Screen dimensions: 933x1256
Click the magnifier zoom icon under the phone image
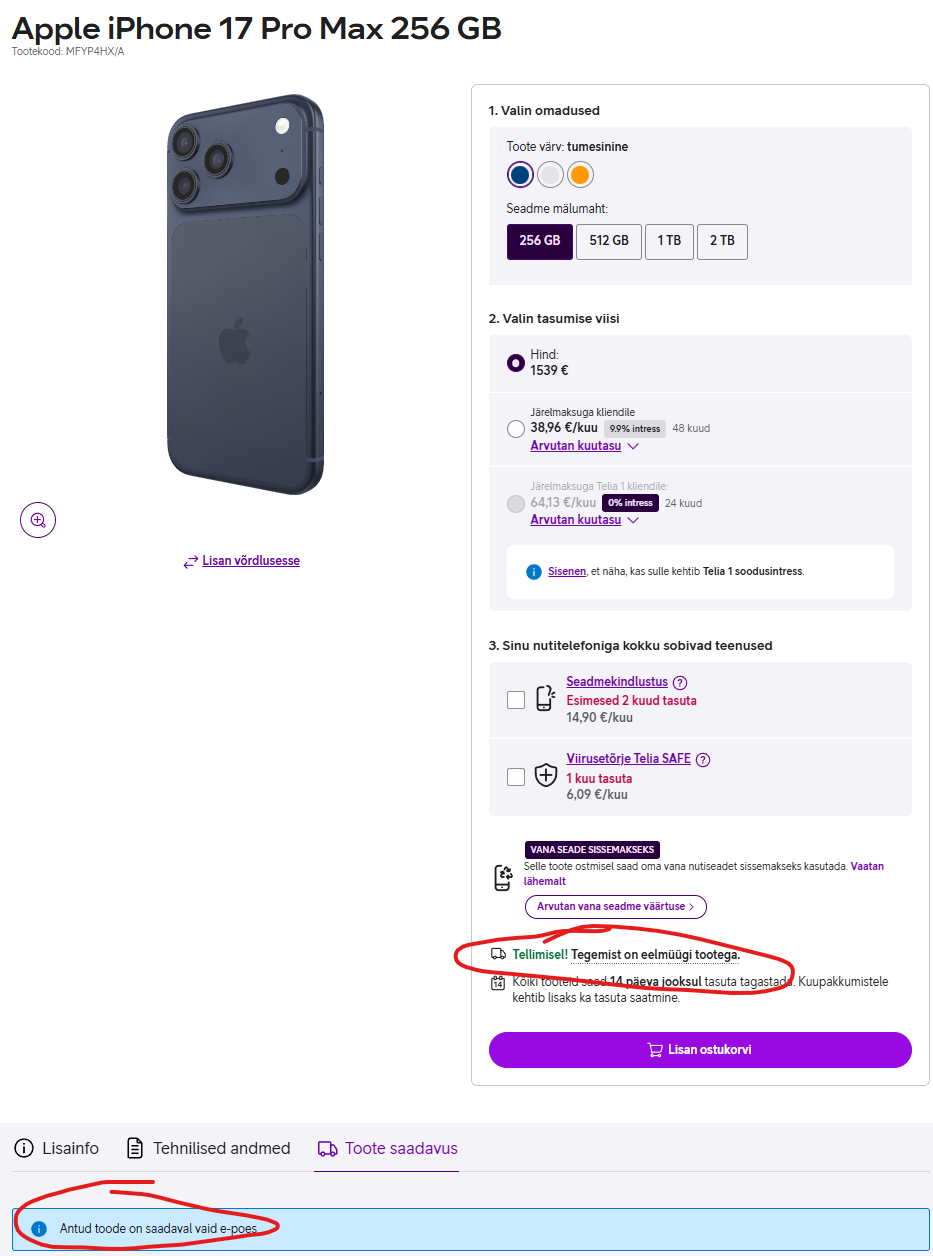click(x=38, y=520)
